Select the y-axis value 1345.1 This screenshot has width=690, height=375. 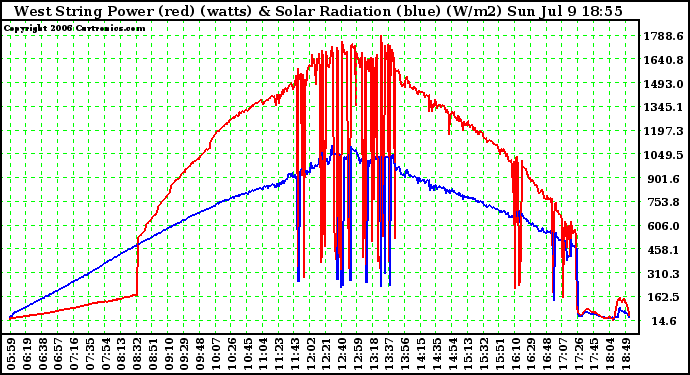pos(664,107)
